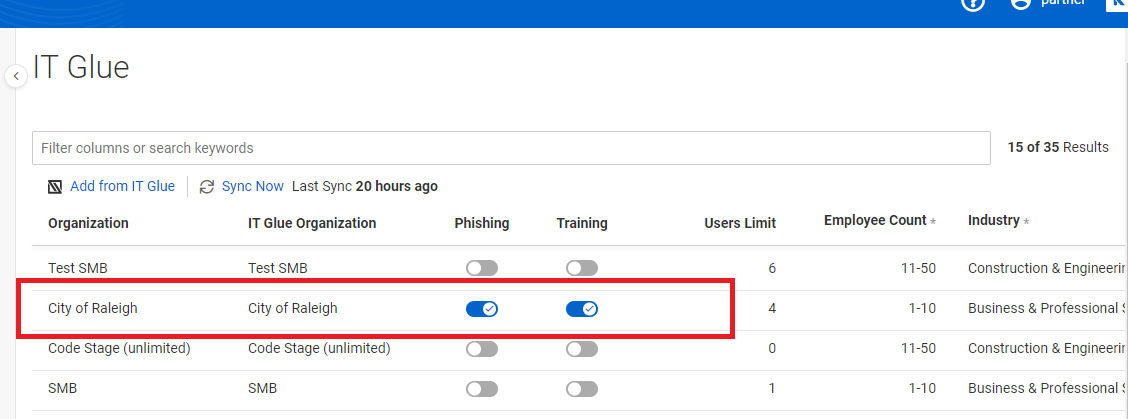Enable Training toggle for Code Stage (unlimited)
This screenshot has width=1128, height=419.
pos(582,349)
